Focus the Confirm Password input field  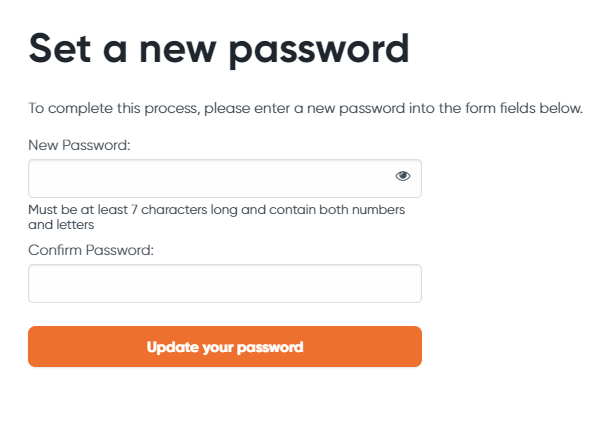point(225,283)
